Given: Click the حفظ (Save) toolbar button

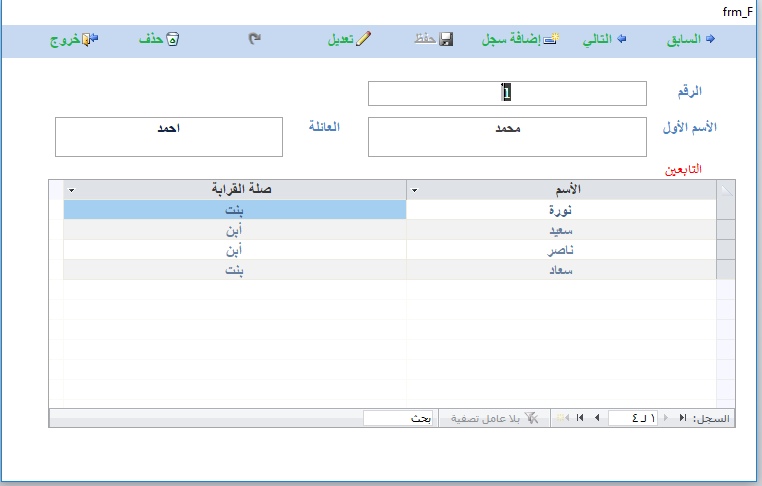Looking at the screenshot, I should pos(434,40).
